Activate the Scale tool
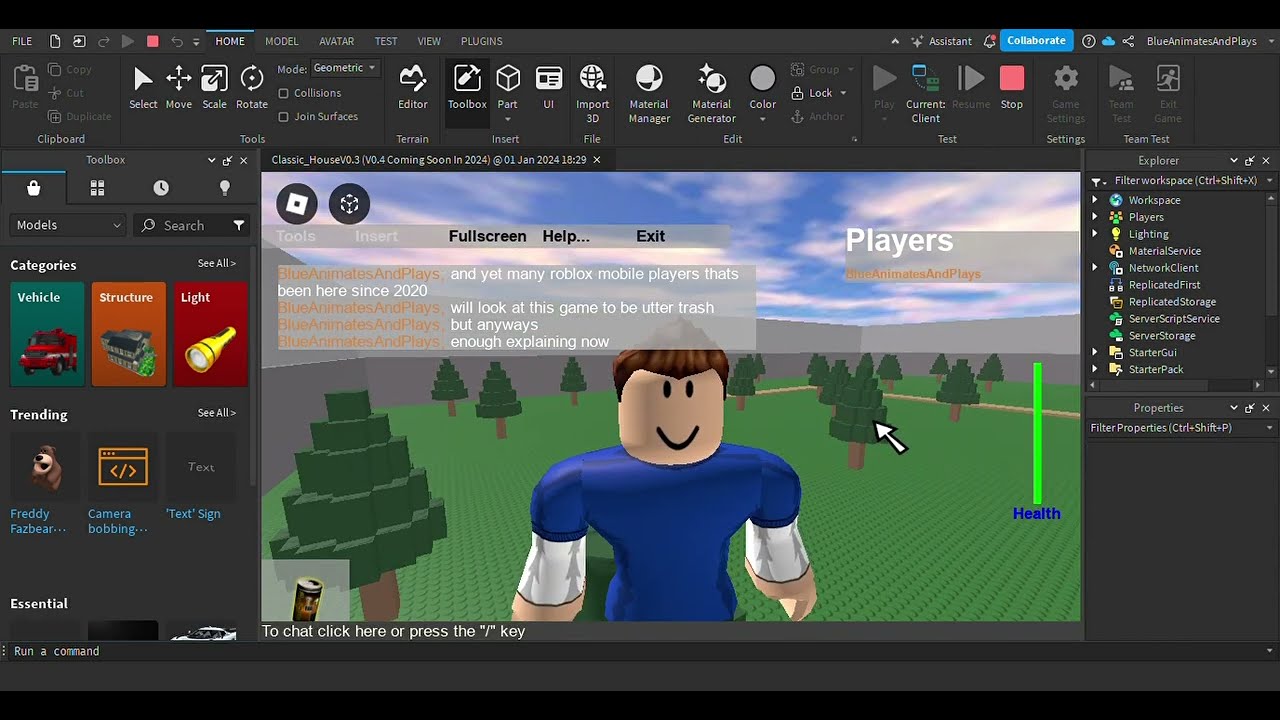 tap(214, 87)
